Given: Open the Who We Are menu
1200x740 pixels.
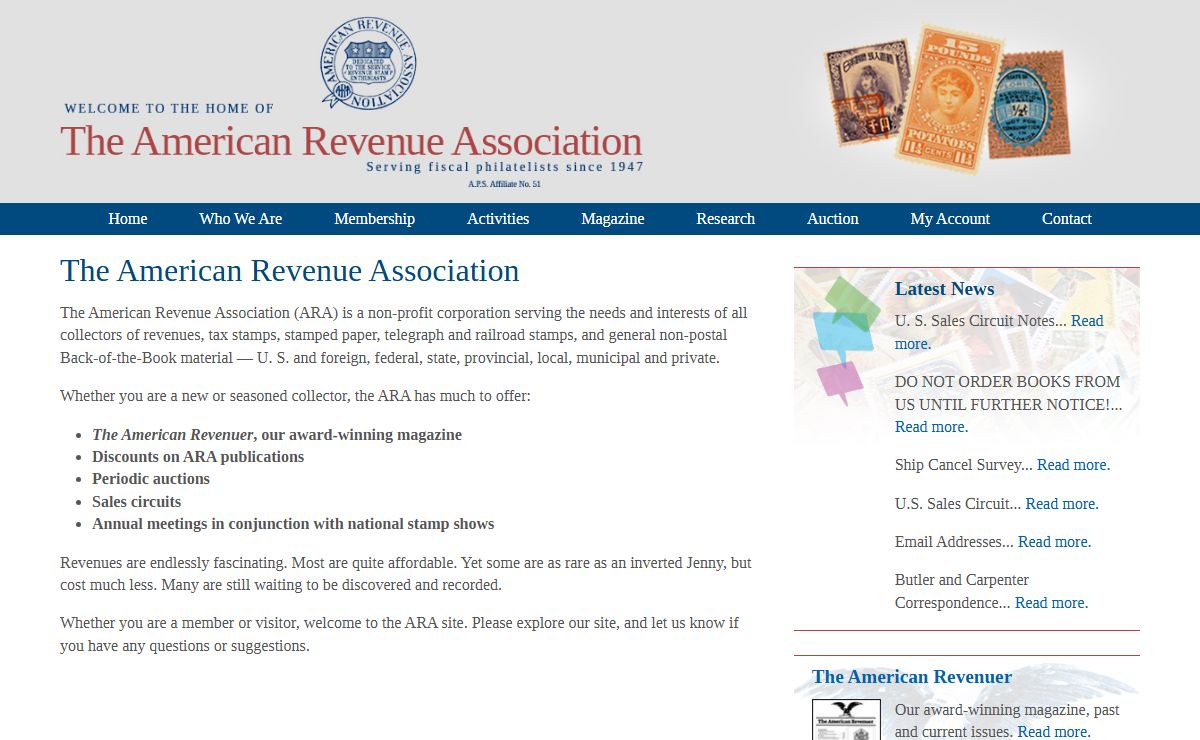Looking at the screenshot, I should pyautogui.click(x=240, y=219).
